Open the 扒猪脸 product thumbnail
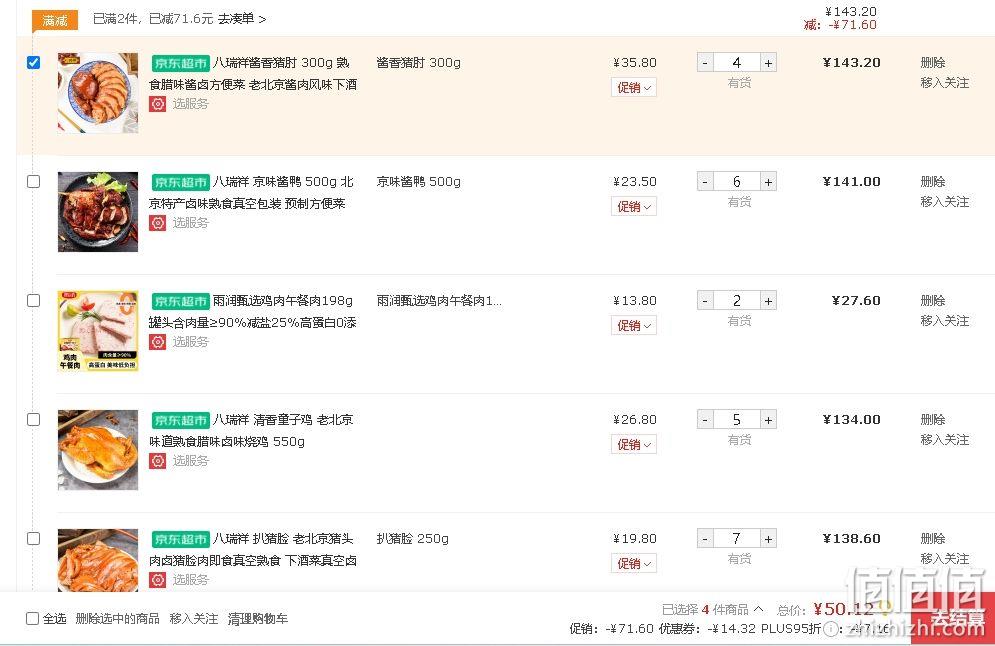The image size is (995, 646). (x=98, y=560)
